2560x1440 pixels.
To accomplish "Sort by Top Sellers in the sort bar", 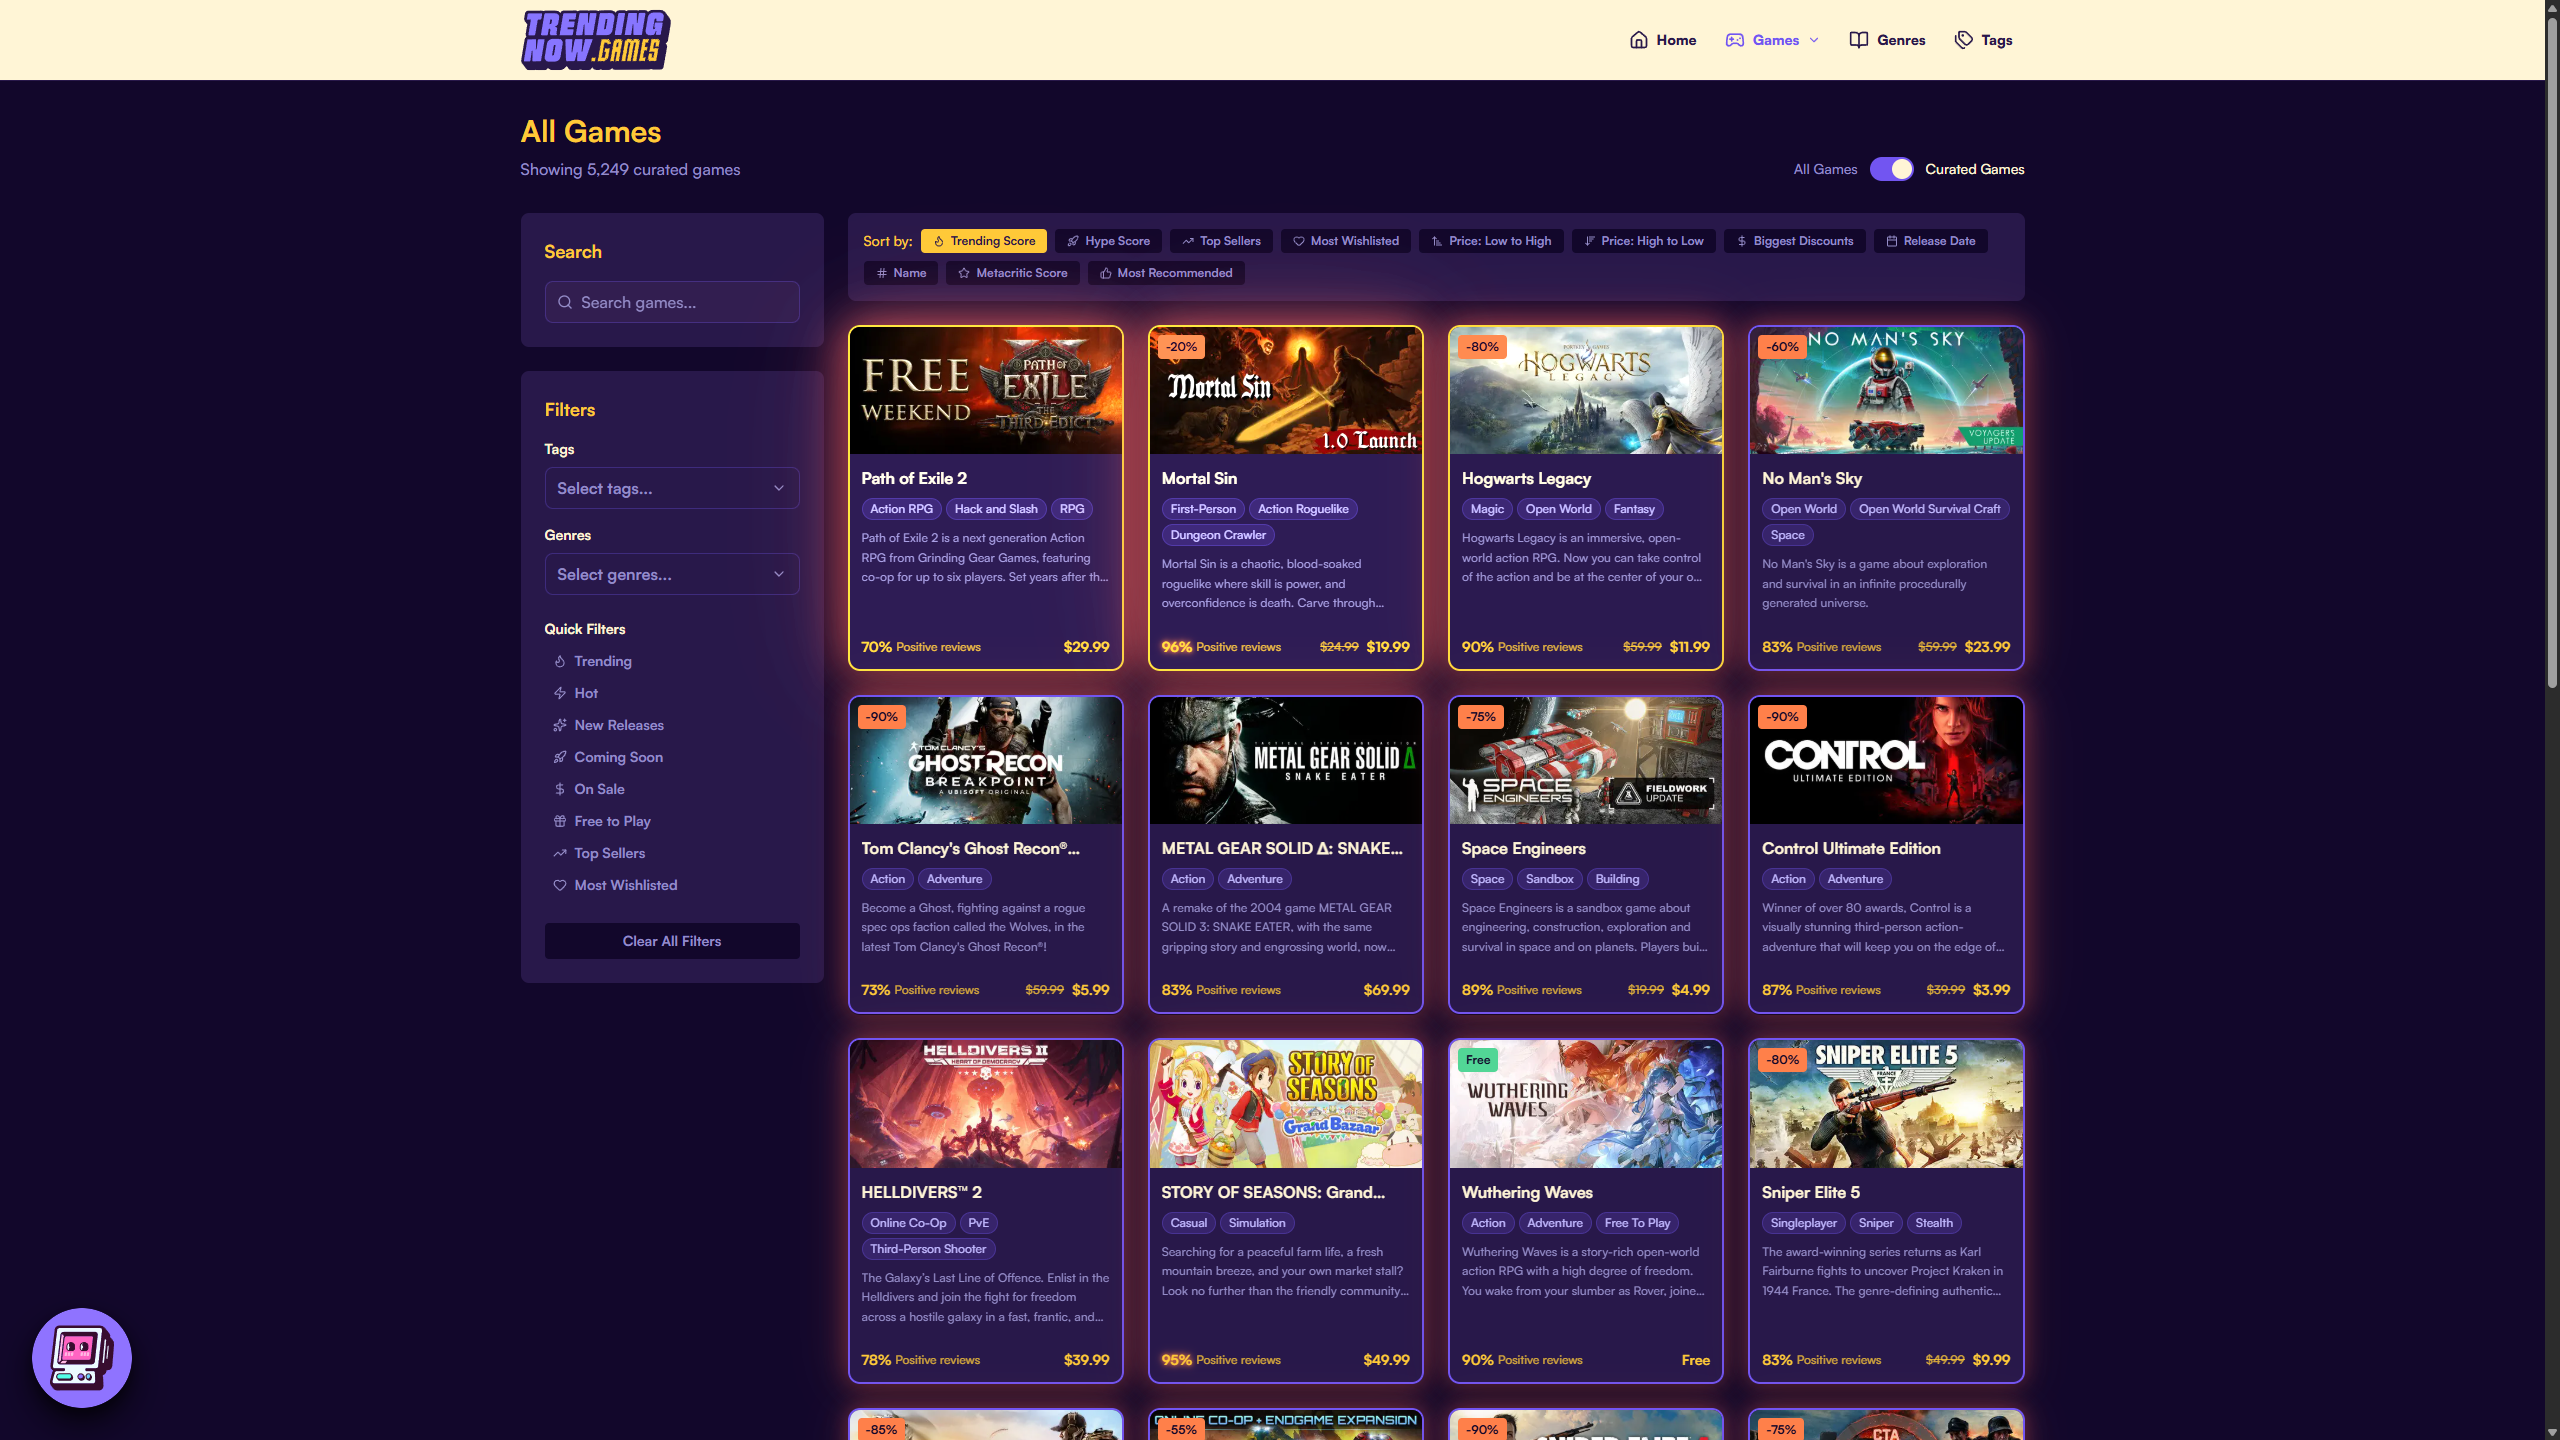I will [1221, 241].
